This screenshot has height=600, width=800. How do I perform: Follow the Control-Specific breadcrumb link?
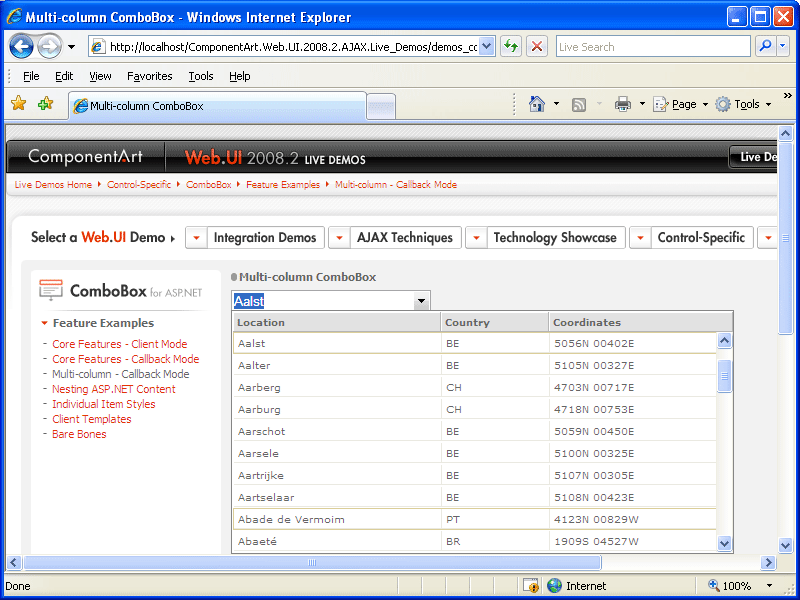139,185
